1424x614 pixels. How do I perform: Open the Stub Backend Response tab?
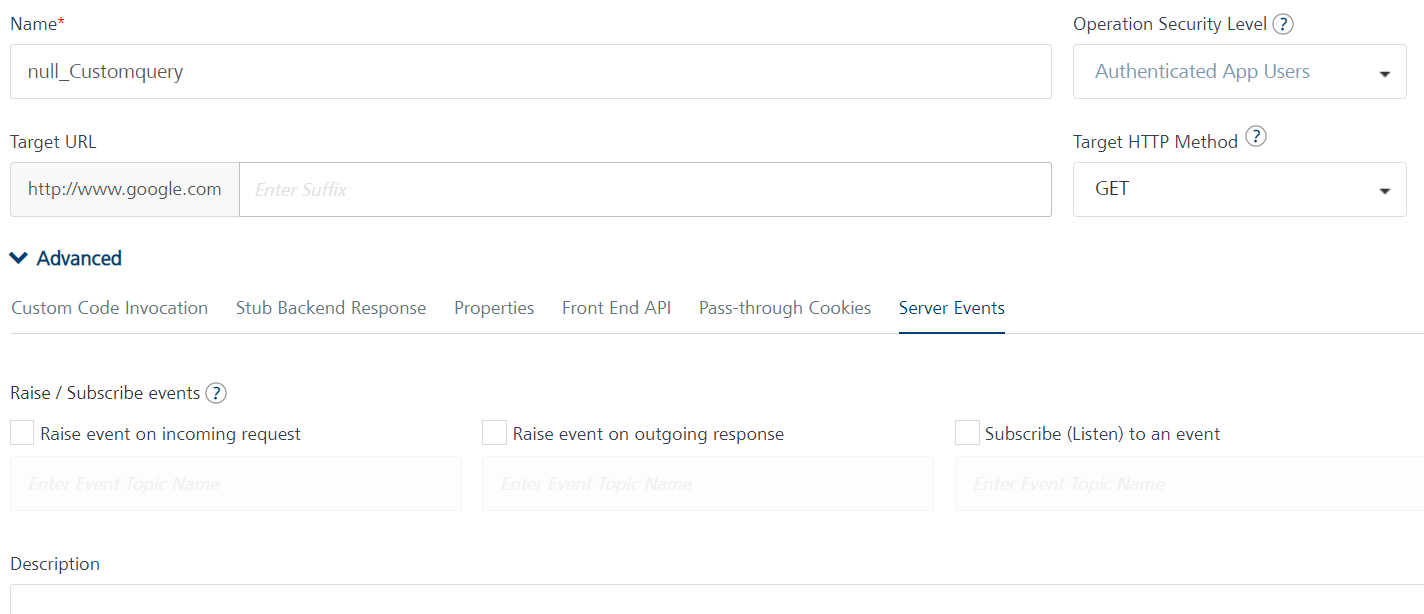331,308
